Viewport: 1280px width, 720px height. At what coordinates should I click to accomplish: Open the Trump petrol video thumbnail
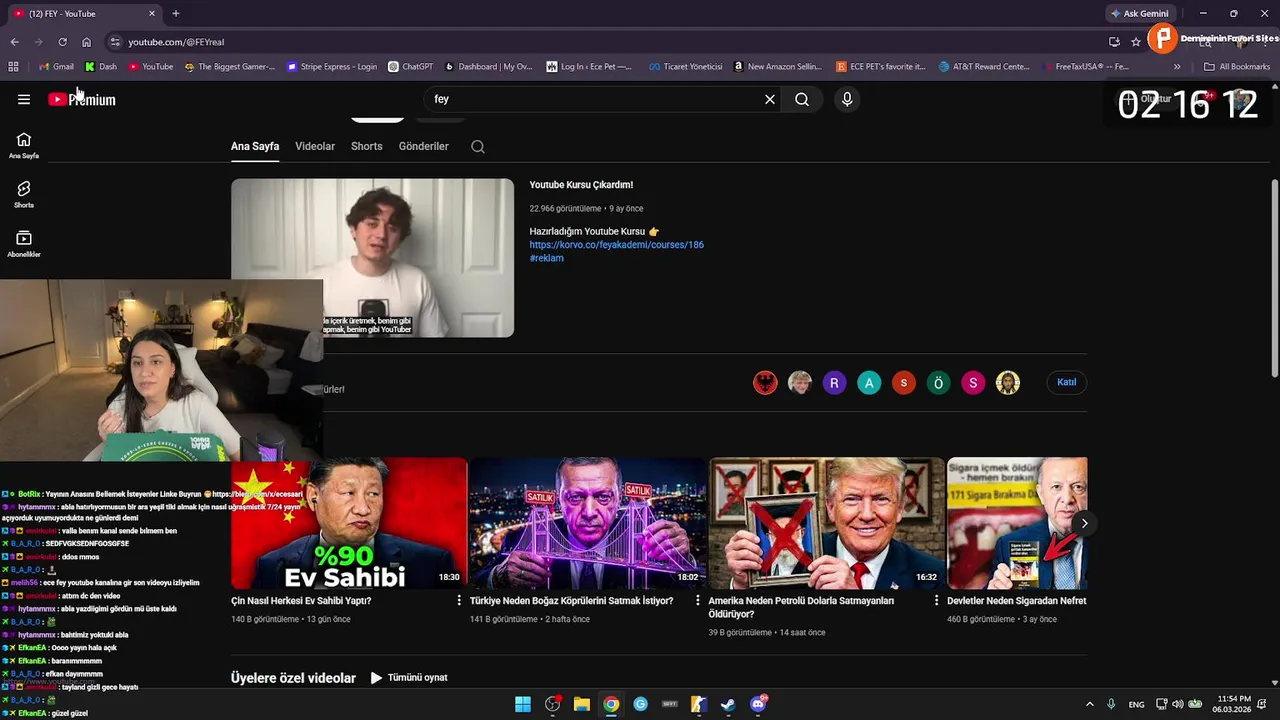[826, 523]
